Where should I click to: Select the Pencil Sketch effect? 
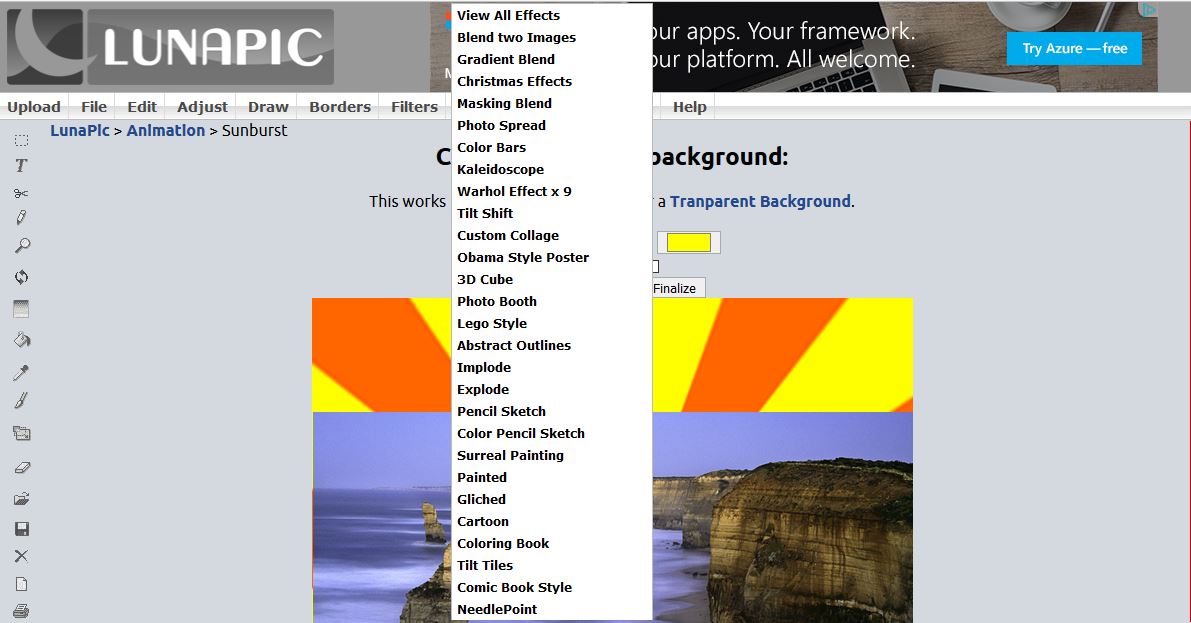point(501,411)
